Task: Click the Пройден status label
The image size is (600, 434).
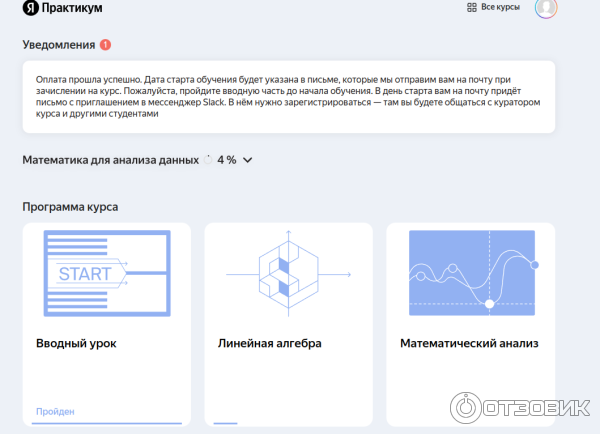Action: tap(55, 411)
